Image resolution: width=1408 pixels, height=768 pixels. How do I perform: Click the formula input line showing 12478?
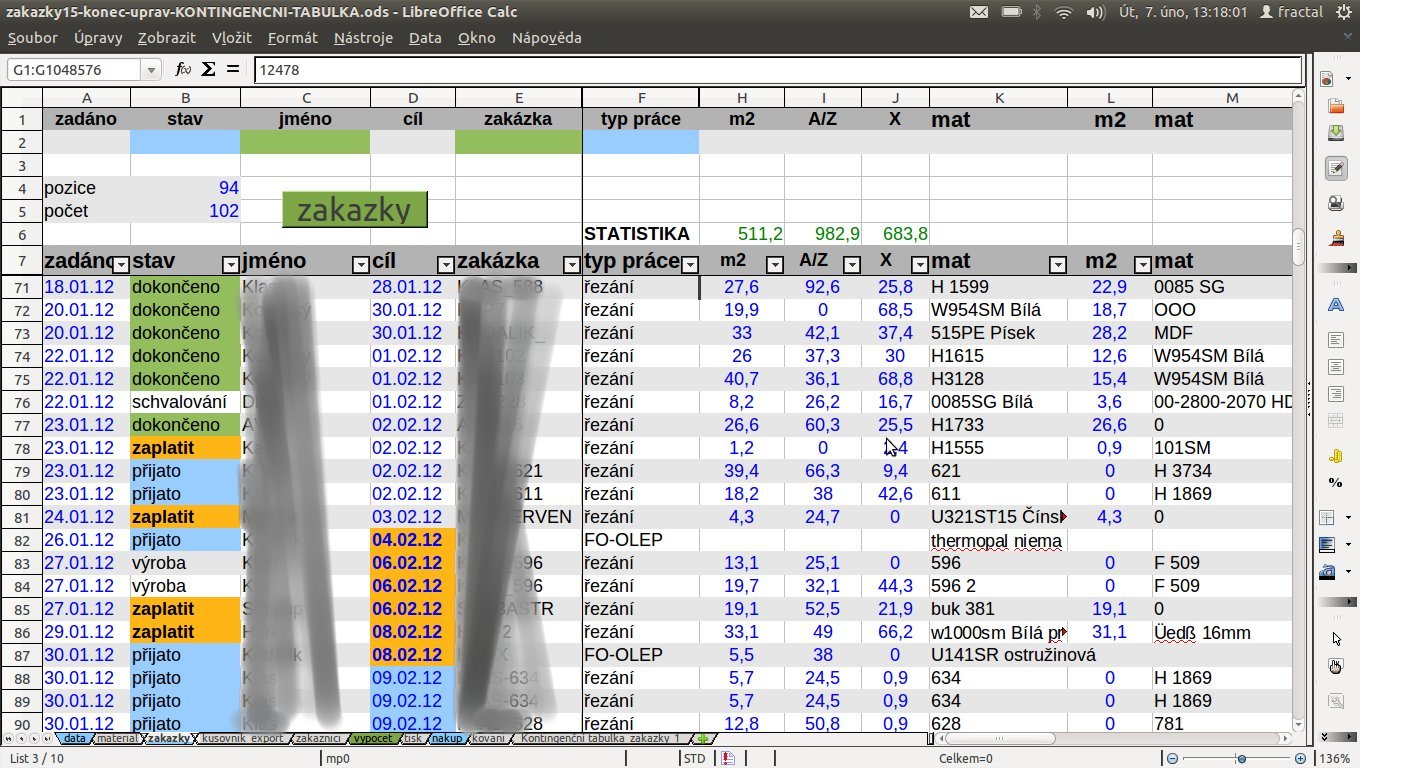click(x=776, y=70)
